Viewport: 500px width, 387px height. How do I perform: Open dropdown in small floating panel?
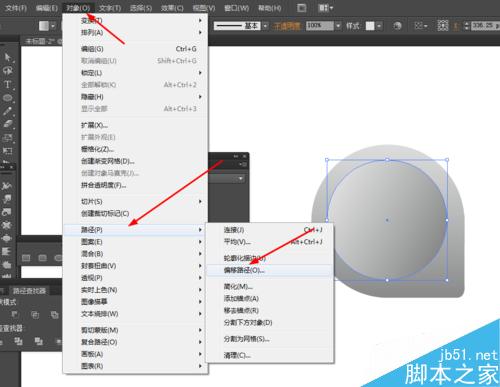(x=241, y=179)
